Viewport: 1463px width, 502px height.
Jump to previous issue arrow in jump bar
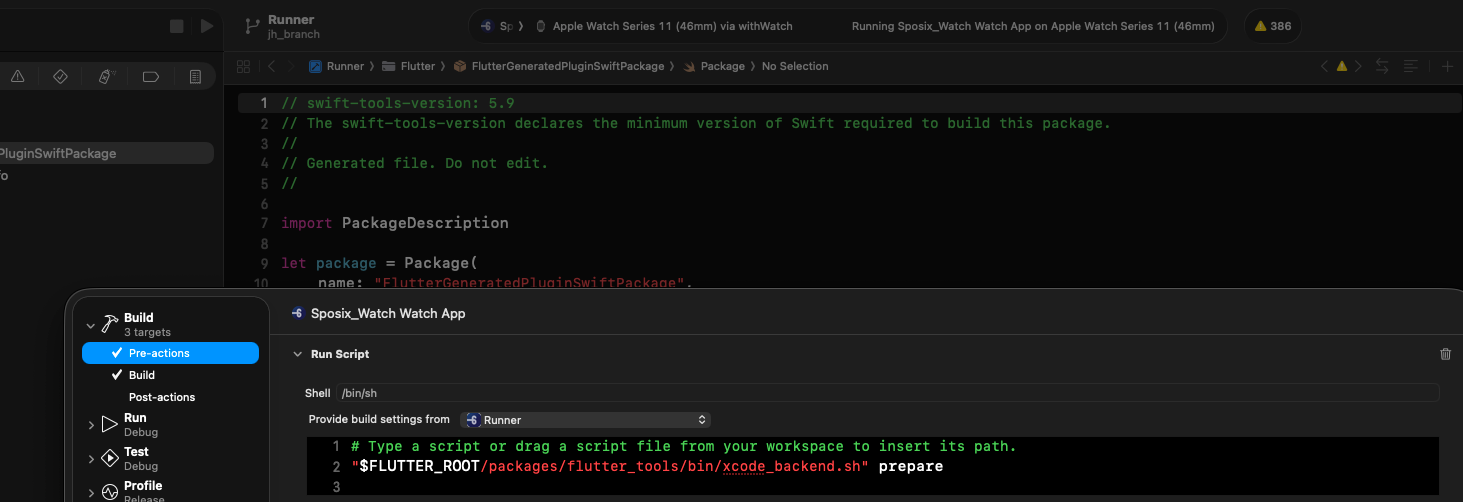coord(1324,66)
